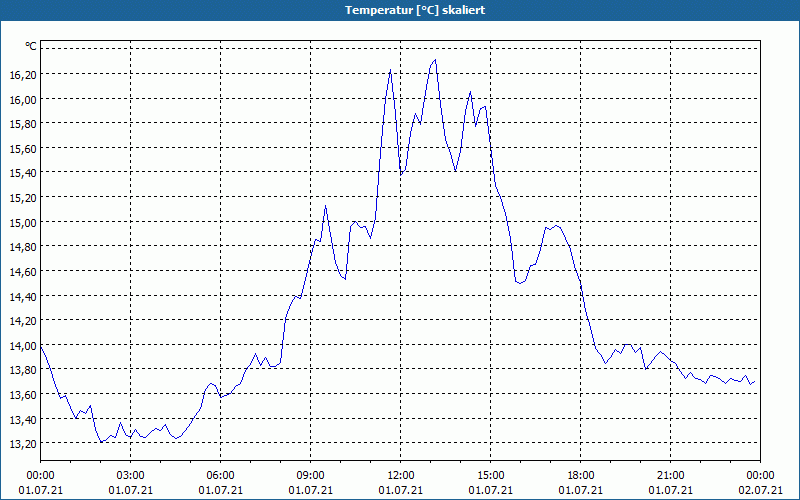Select the 15:00 time axis label

pos(490,476)
